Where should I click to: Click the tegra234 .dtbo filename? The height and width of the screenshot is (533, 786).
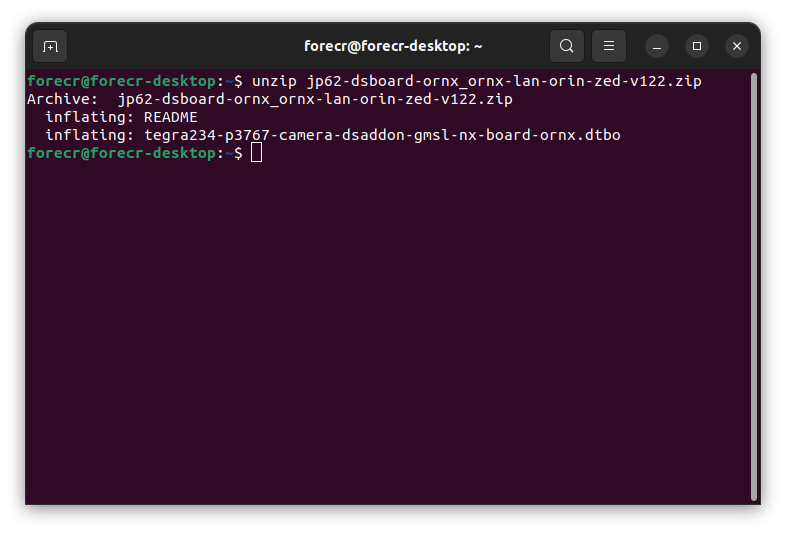click(383, 135)
